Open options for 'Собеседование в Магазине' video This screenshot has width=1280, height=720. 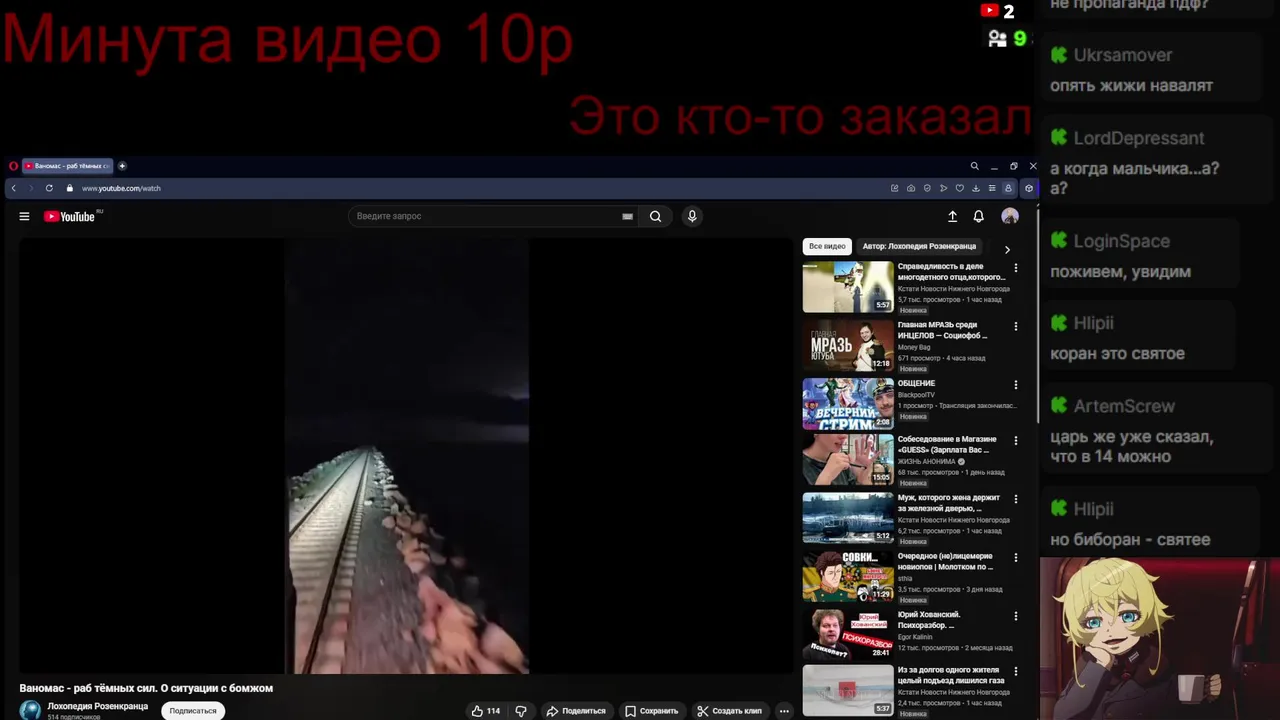coord(1016,440)
